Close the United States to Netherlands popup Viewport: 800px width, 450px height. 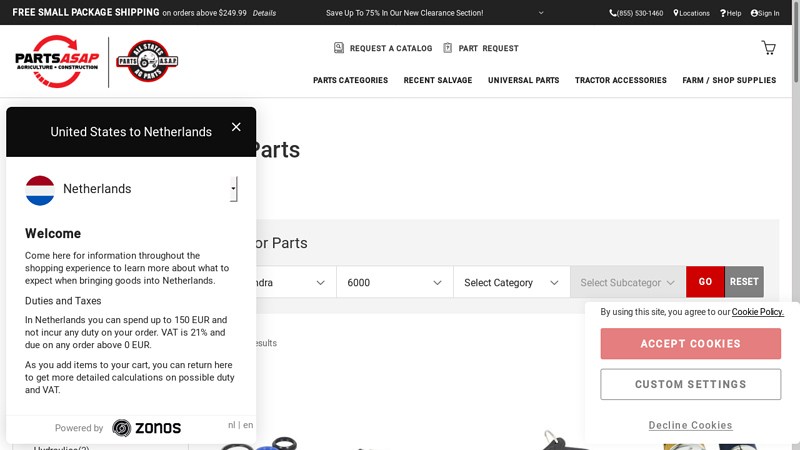pyautogui.click(x=236, y=127)
